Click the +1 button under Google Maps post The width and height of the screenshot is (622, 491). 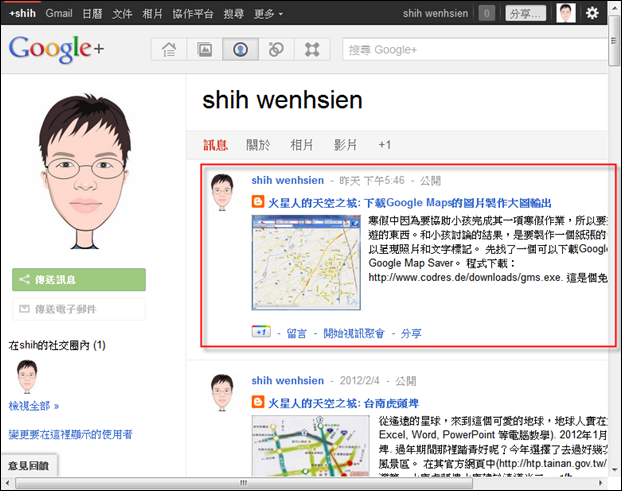click(x=261, y=332)
